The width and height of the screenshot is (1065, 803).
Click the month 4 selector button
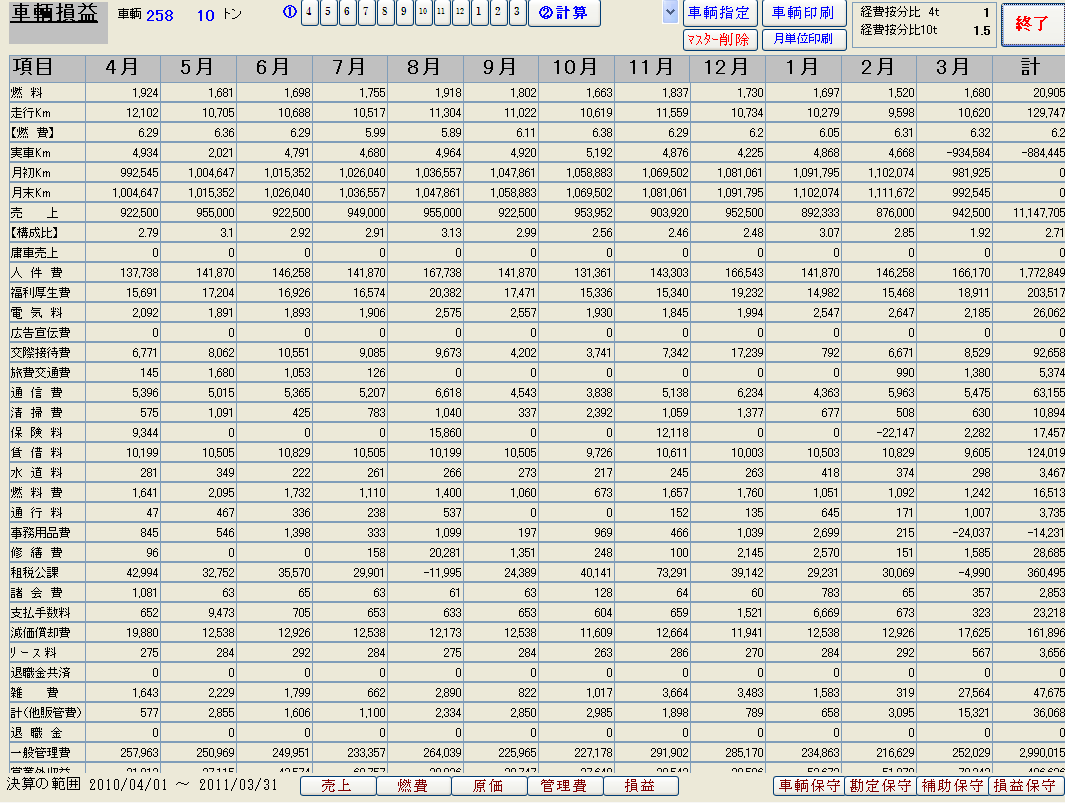tap(310, 13)
